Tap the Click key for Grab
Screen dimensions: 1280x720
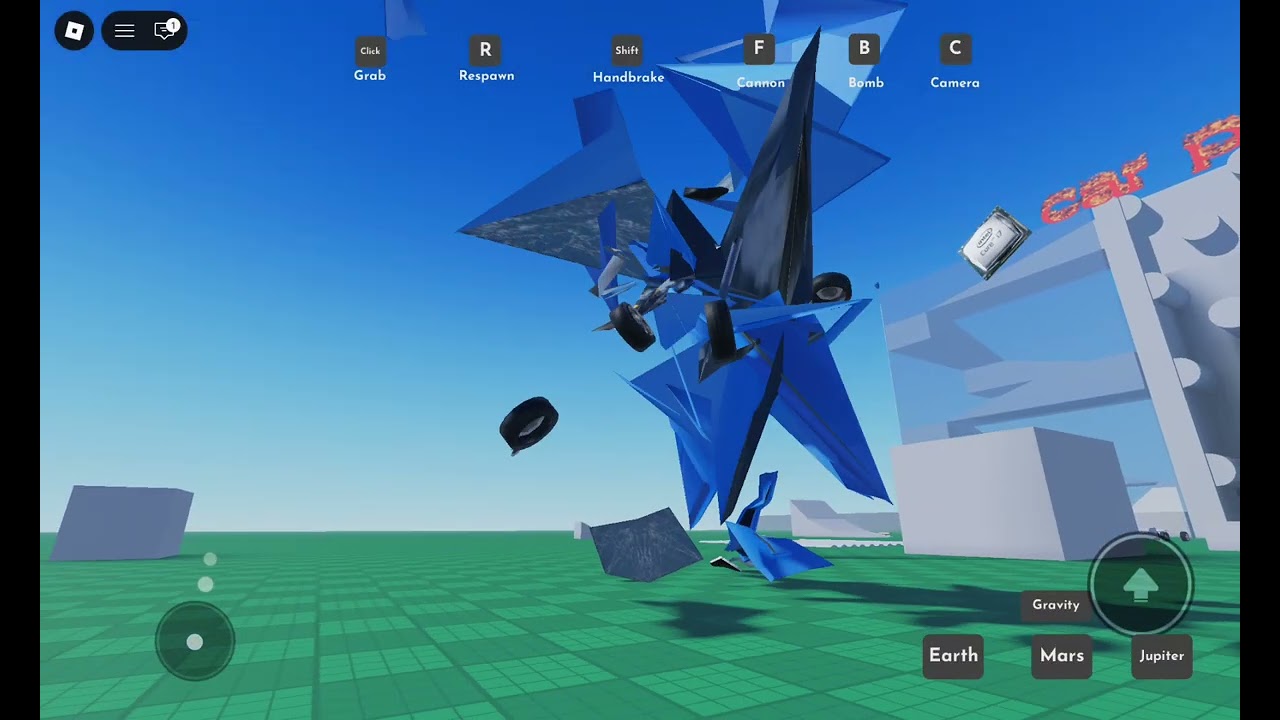(370, 50)
